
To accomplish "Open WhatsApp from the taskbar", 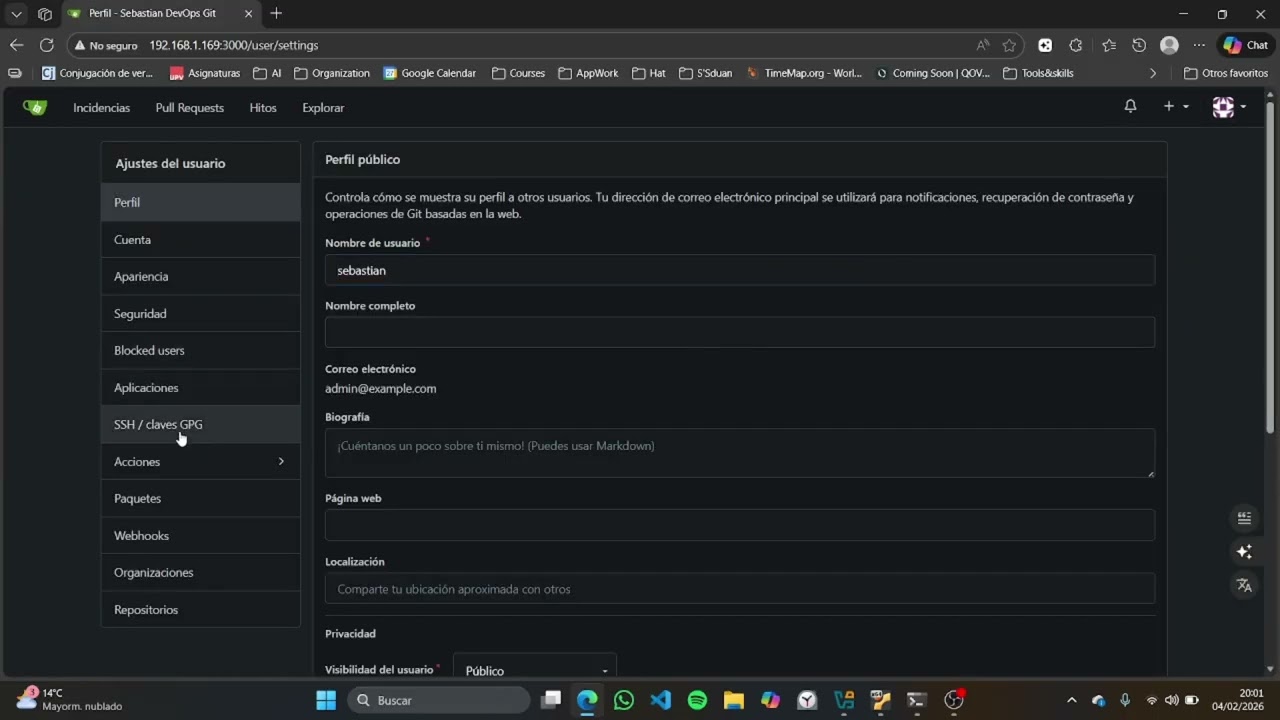I will click(x=624, y=700).
